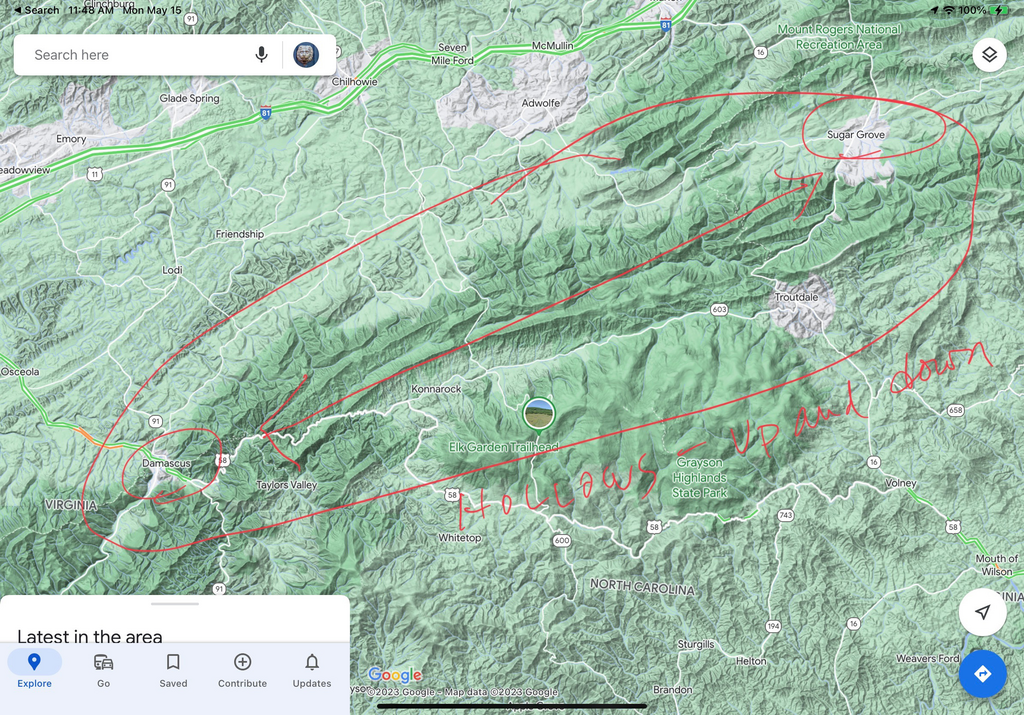Tap the blue directions button

982,674
